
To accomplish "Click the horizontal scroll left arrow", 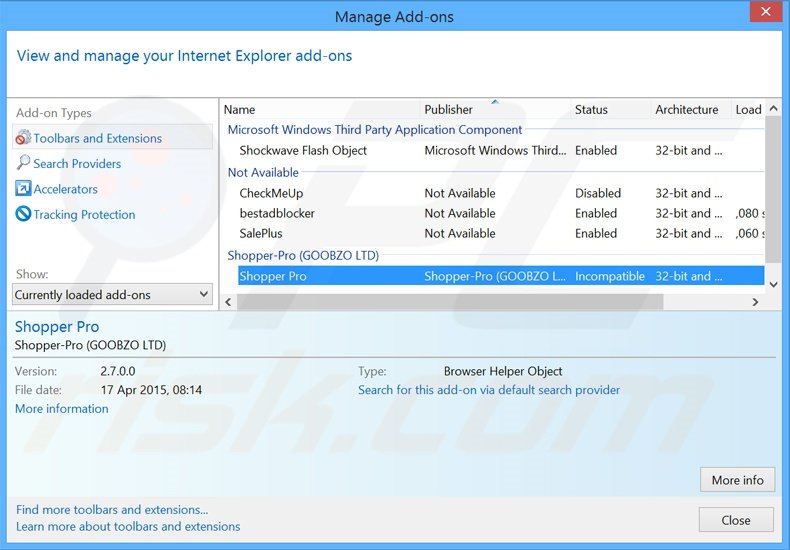I will coord(228,302).
